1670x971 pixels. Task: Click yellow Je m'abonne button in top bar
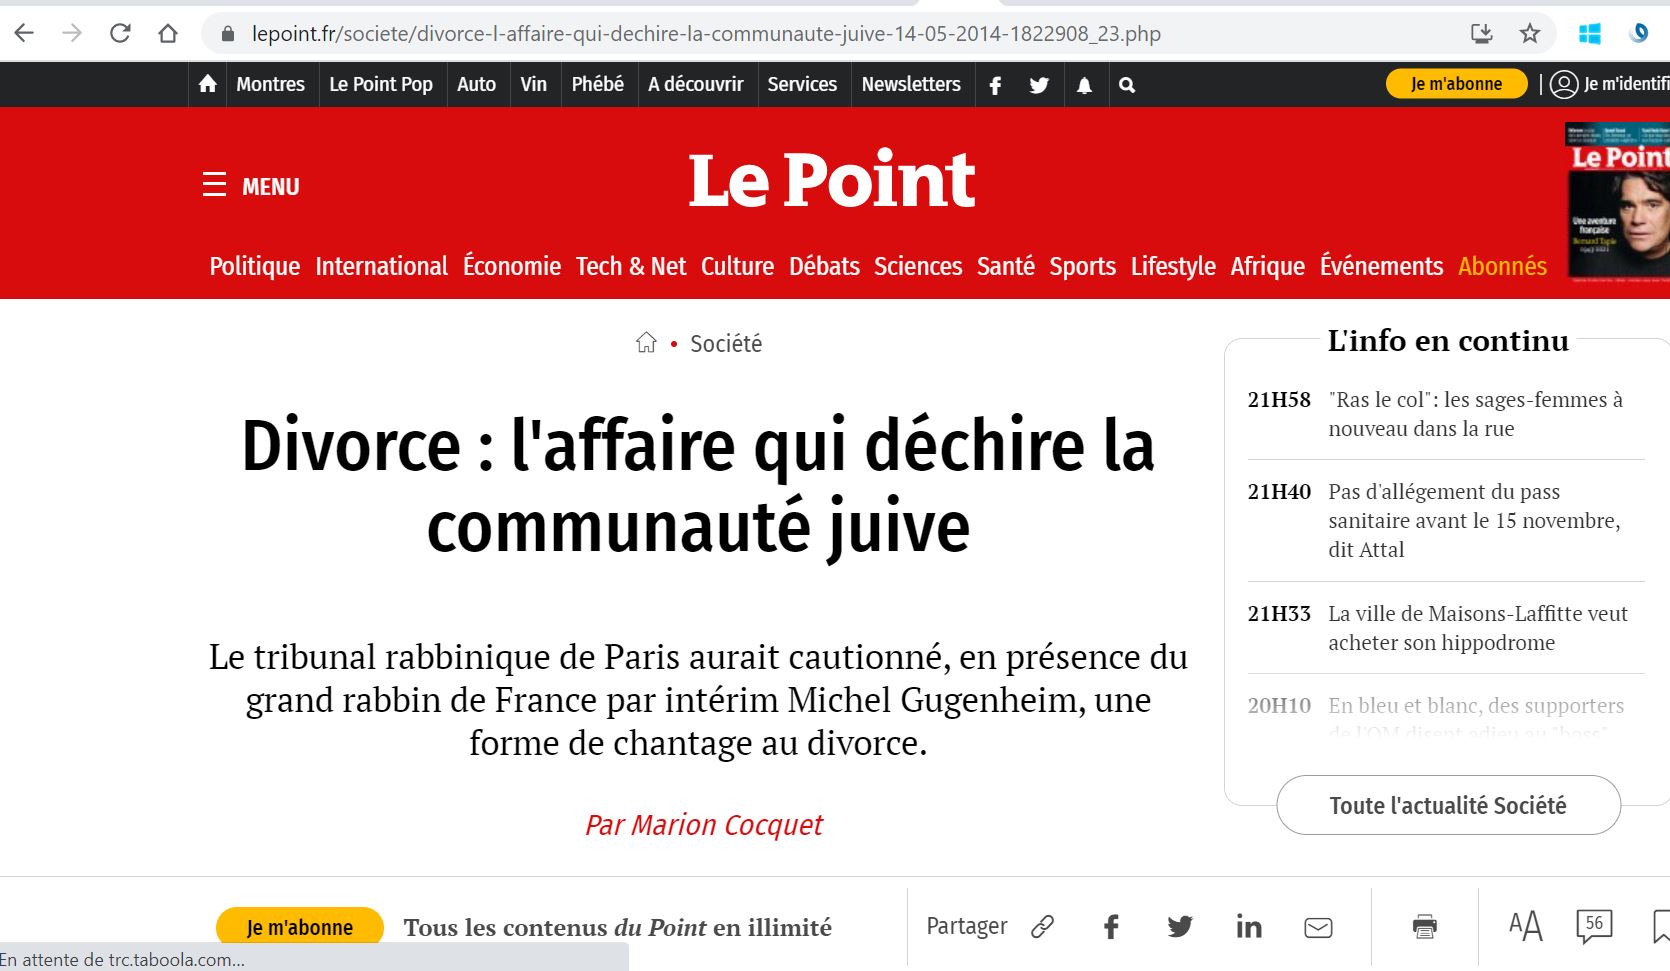pos(1456,84)
